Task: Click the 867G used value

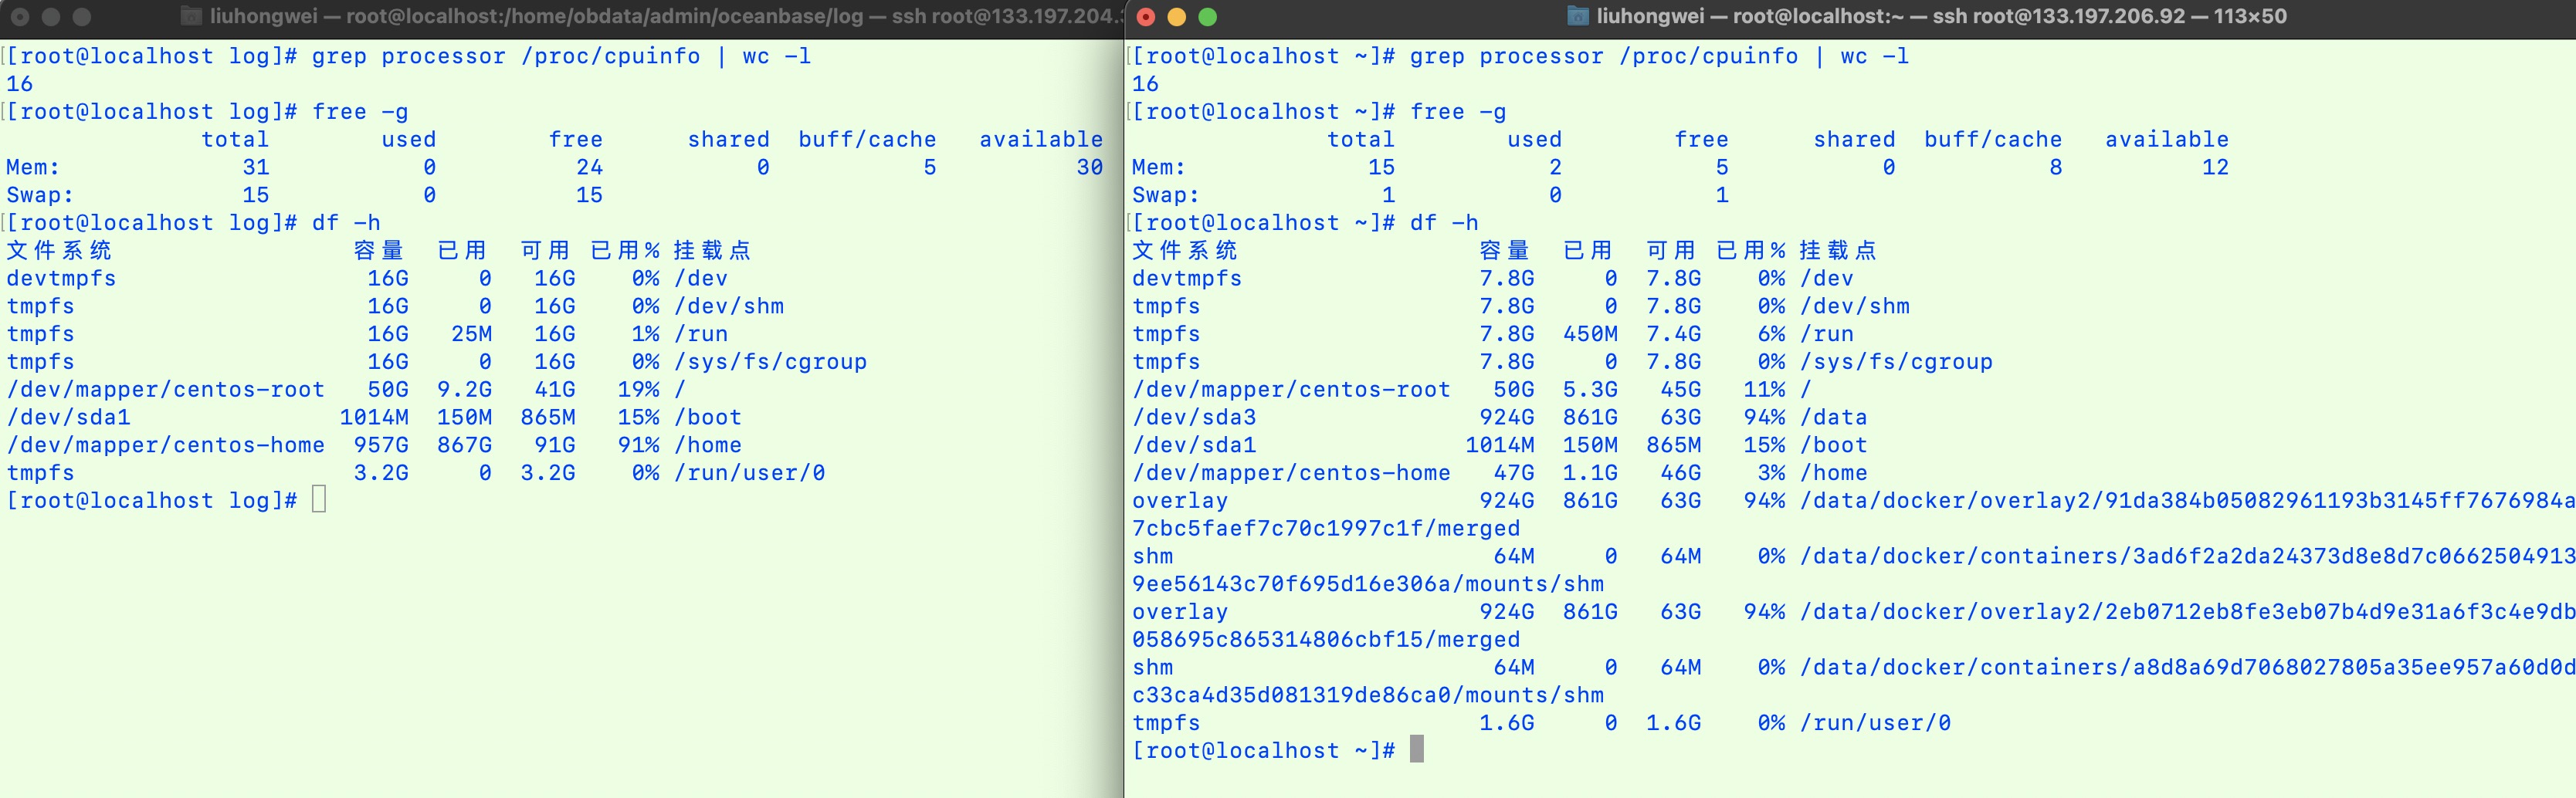Action: (x=464, y=445)
